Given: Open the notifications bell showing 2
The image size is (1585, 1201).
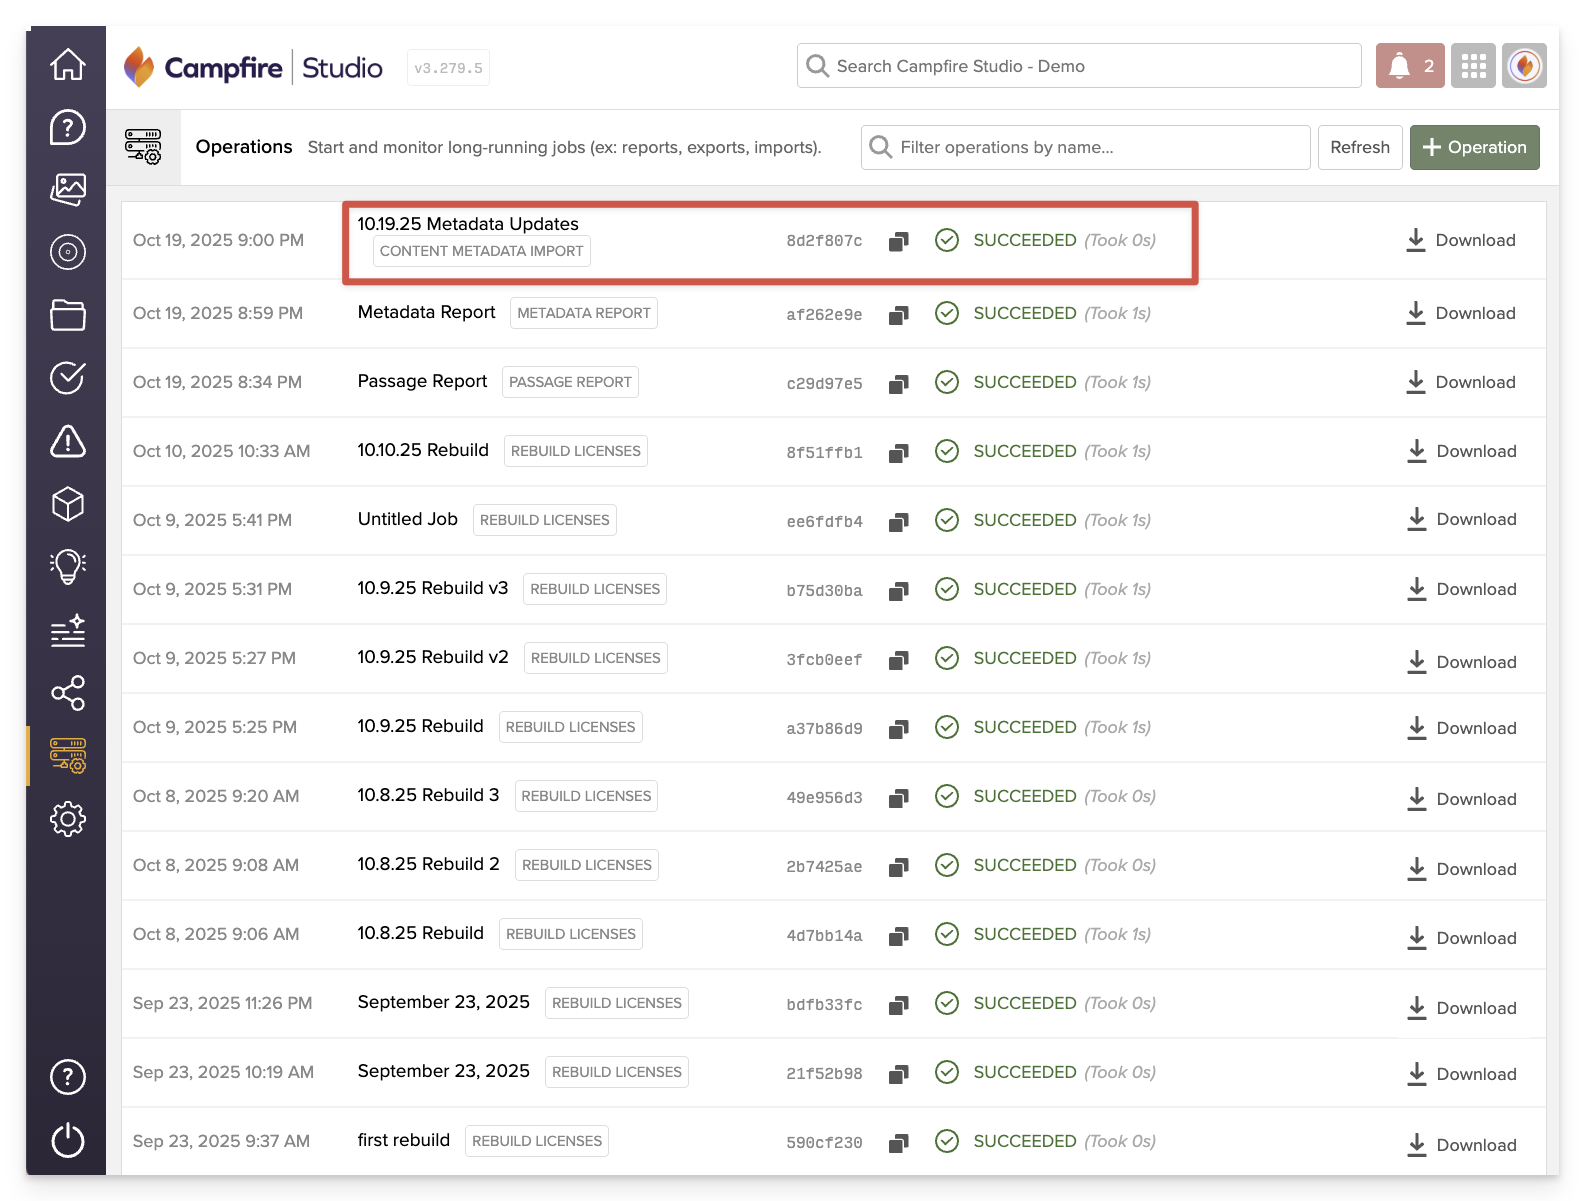Looking at the screenshot, I should point(1409,66).
